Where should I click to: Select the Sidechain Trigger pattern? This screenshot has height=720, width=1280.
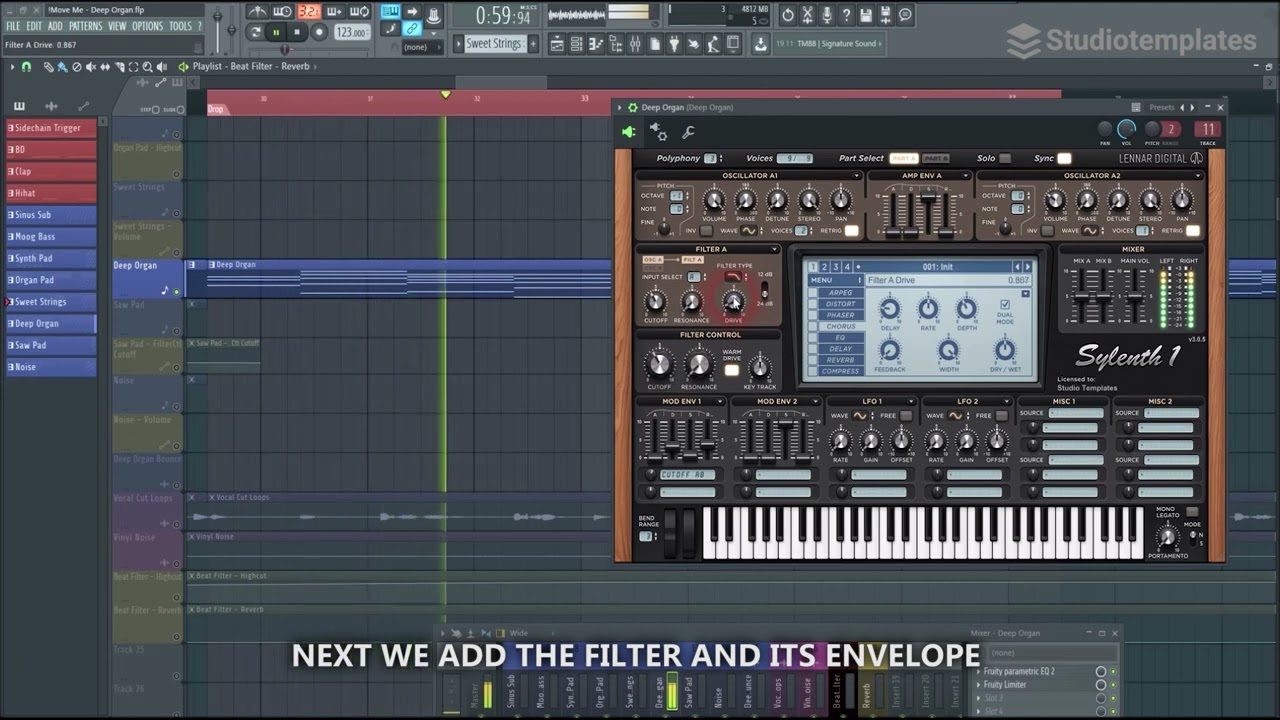[51, 128]
